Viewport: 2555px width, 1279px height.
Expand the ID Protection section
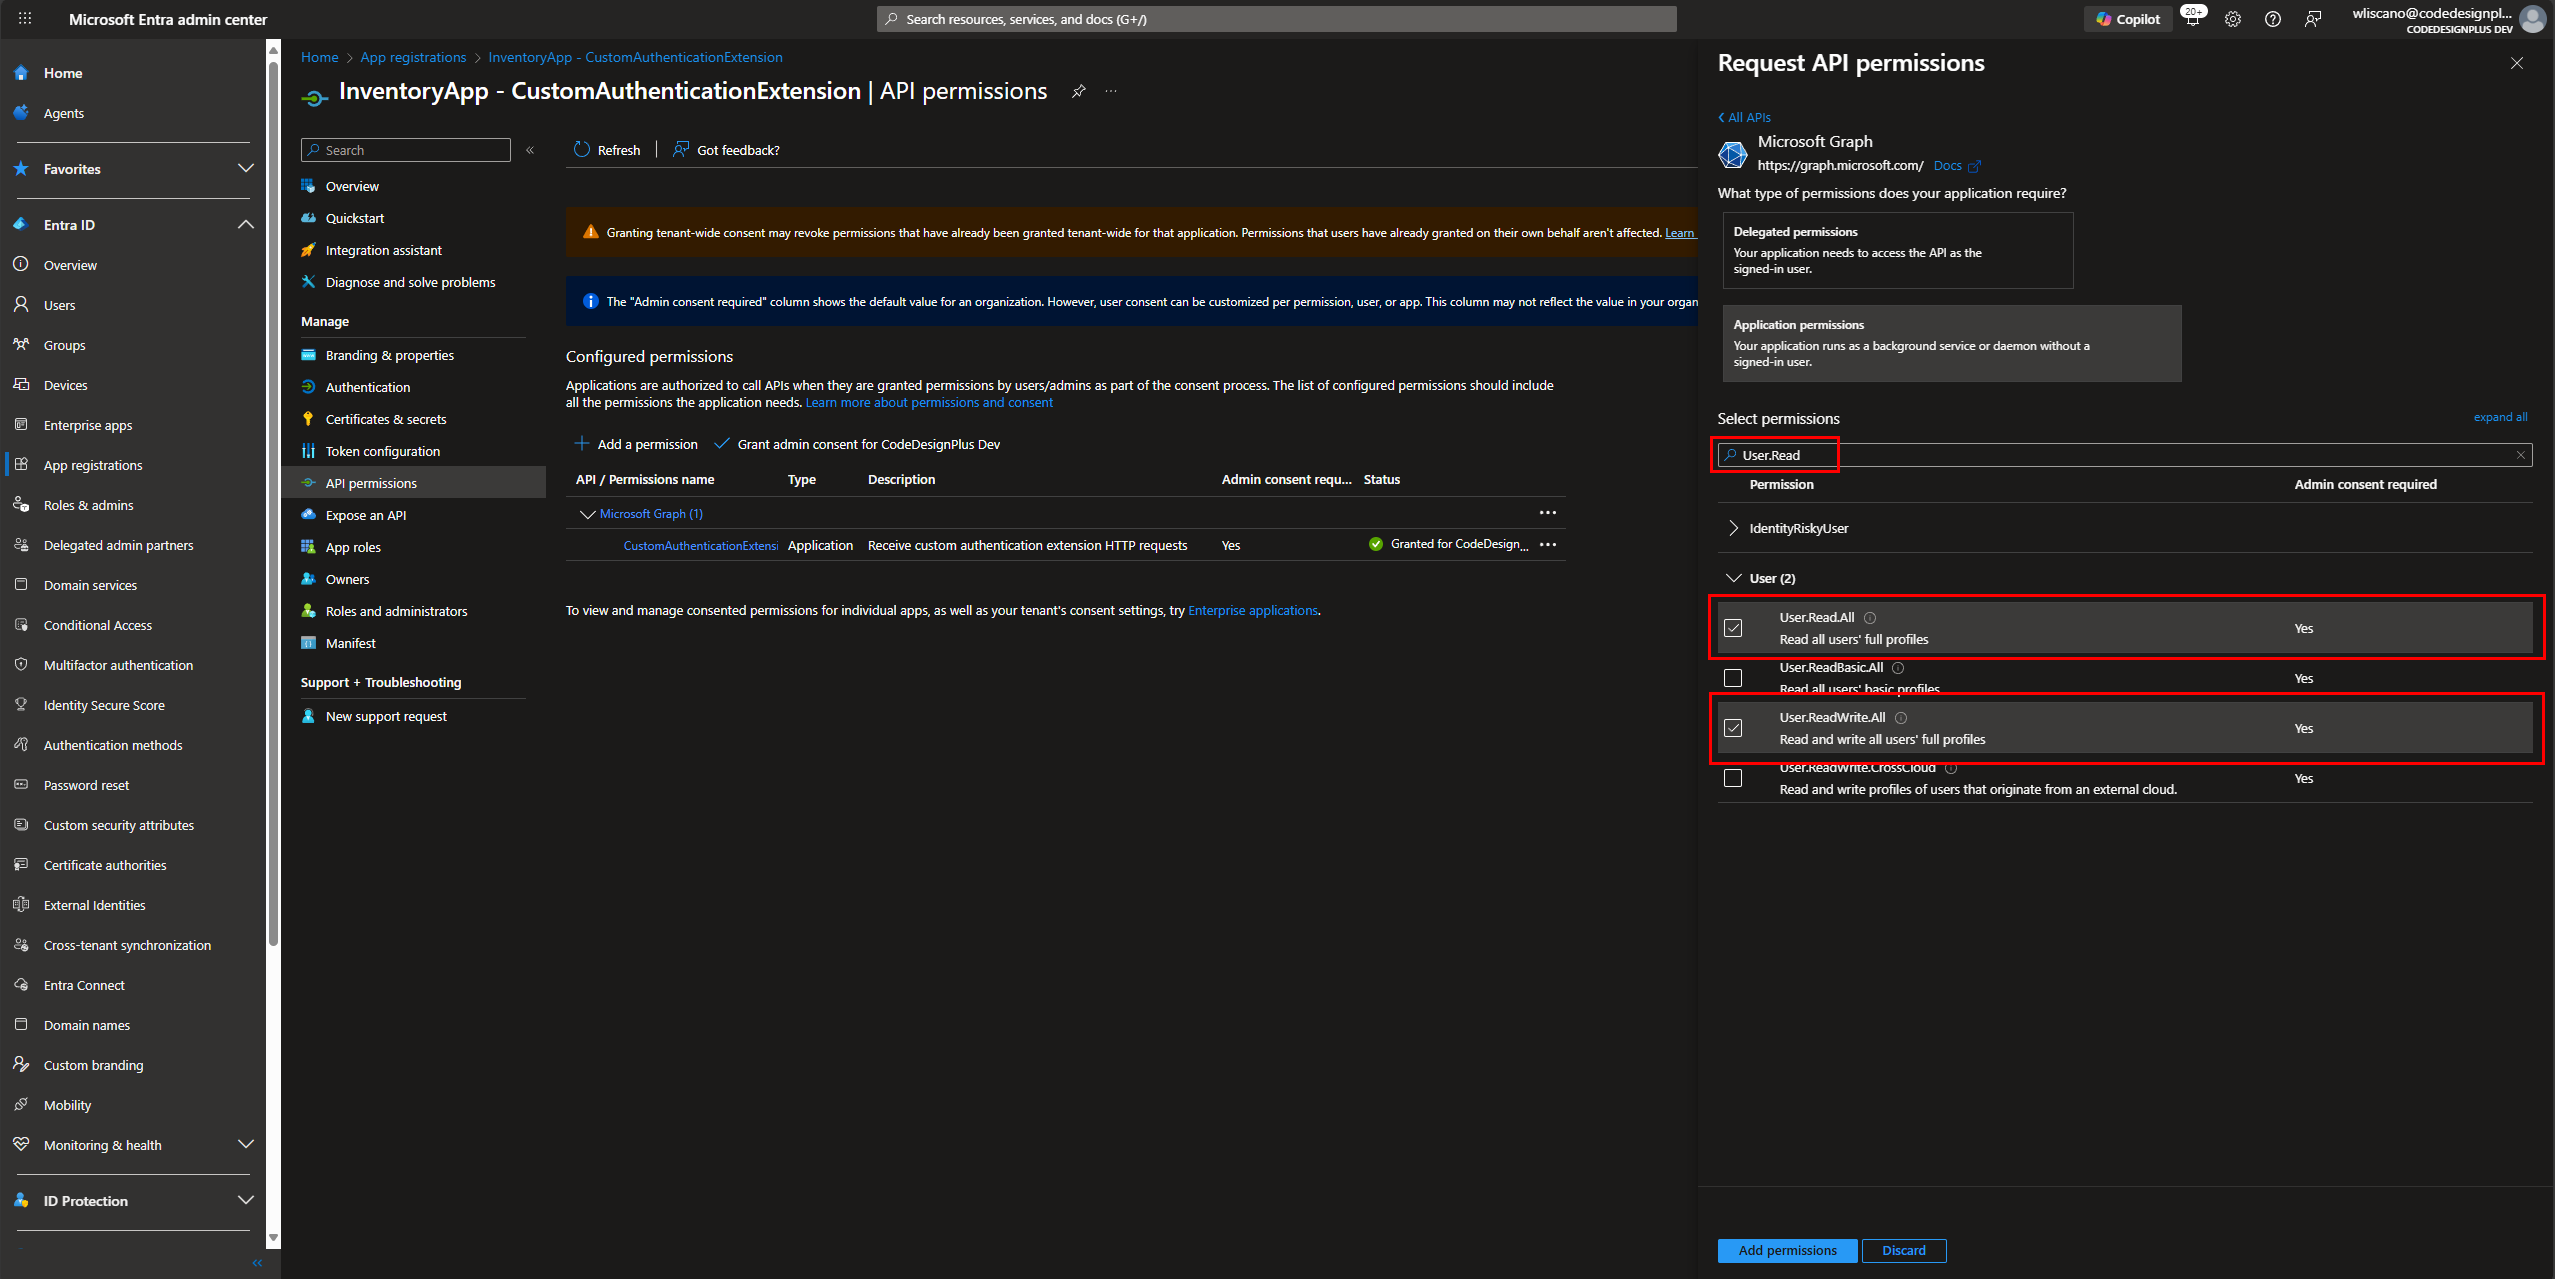point(245,1200)
